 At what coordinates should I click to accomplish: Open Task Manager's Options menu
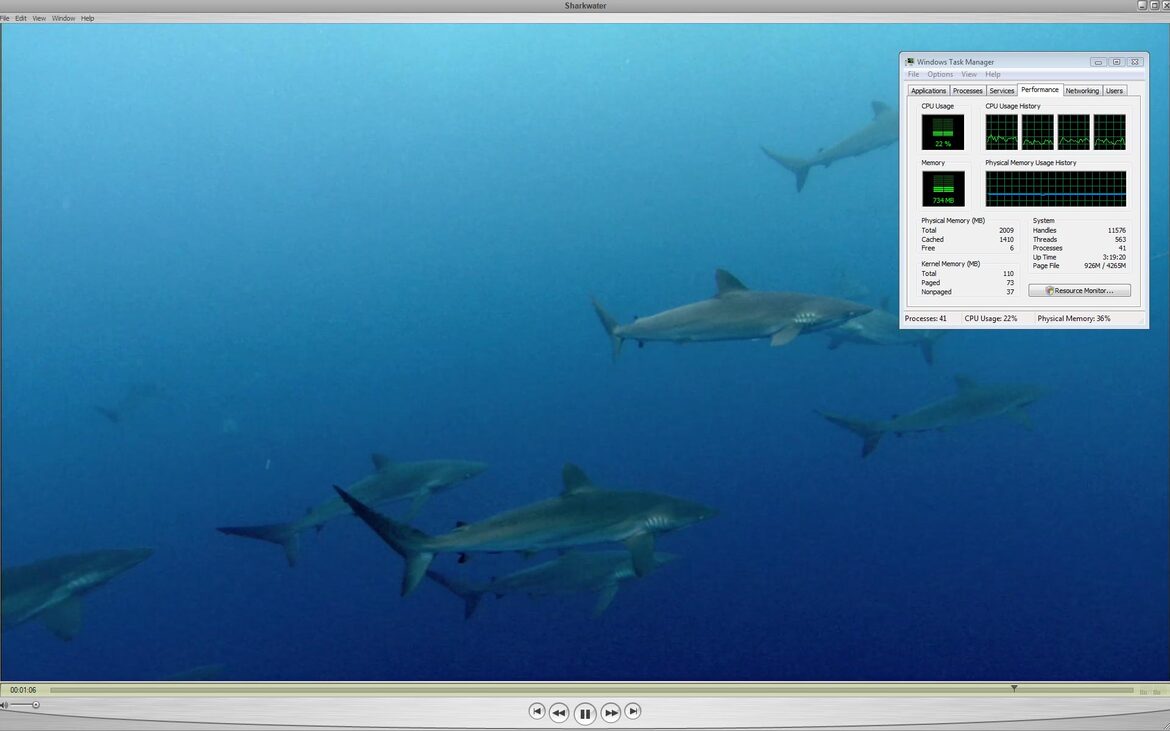pos(940,75)
